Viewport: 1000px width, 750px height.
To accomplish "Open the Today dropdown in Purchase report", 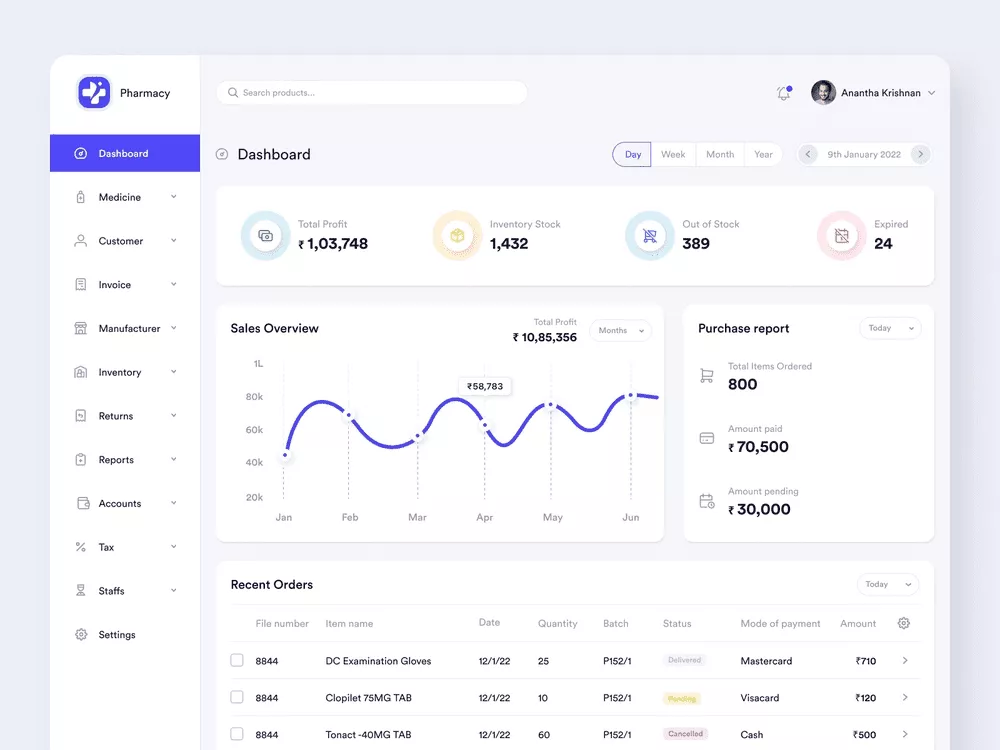I will tap(889, 328).
